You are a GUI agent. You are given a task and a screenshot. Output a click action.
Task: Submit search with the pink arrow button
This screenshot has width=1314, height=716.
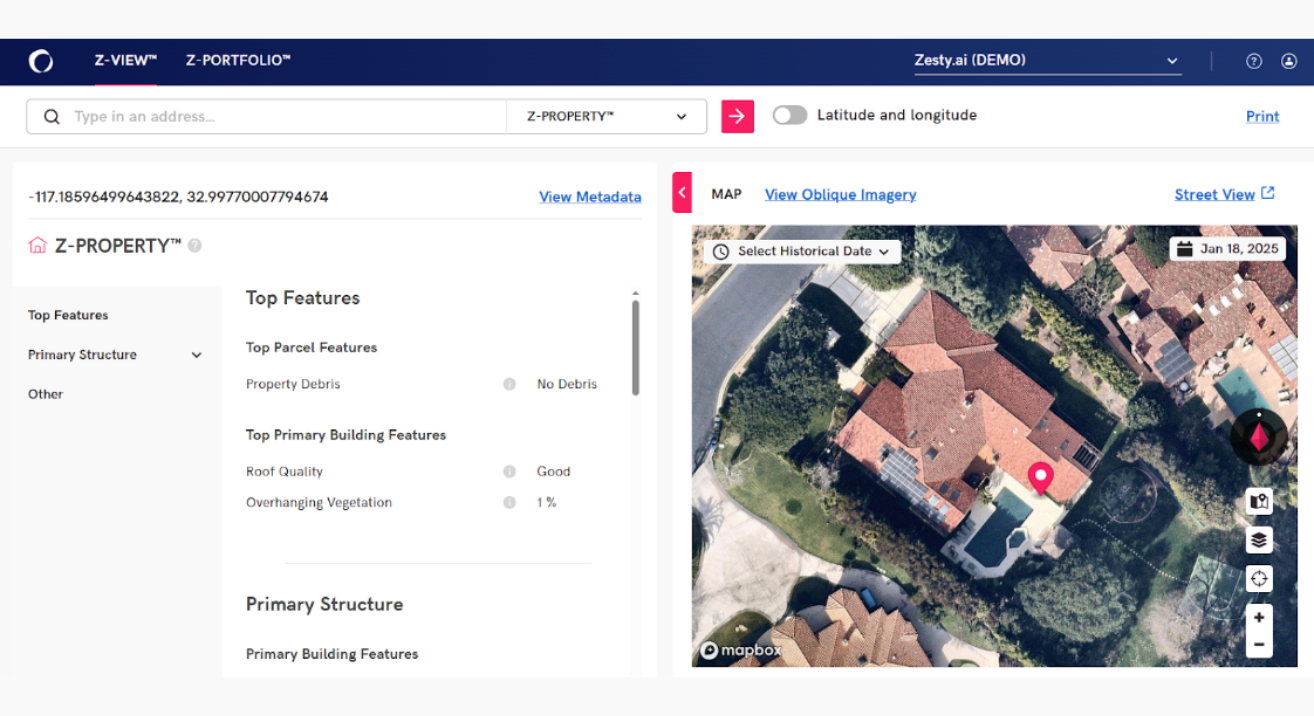tap(737, 116)
